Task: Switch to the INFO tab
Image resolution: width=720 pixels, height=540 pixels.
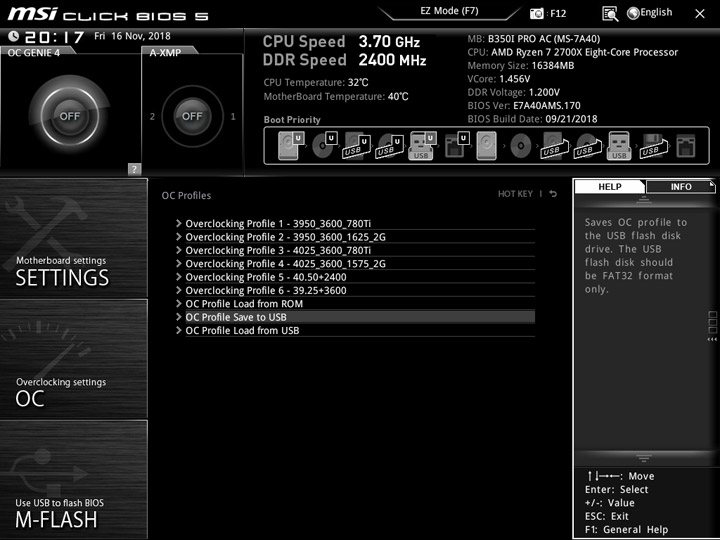Action: [x=681, y=186]
